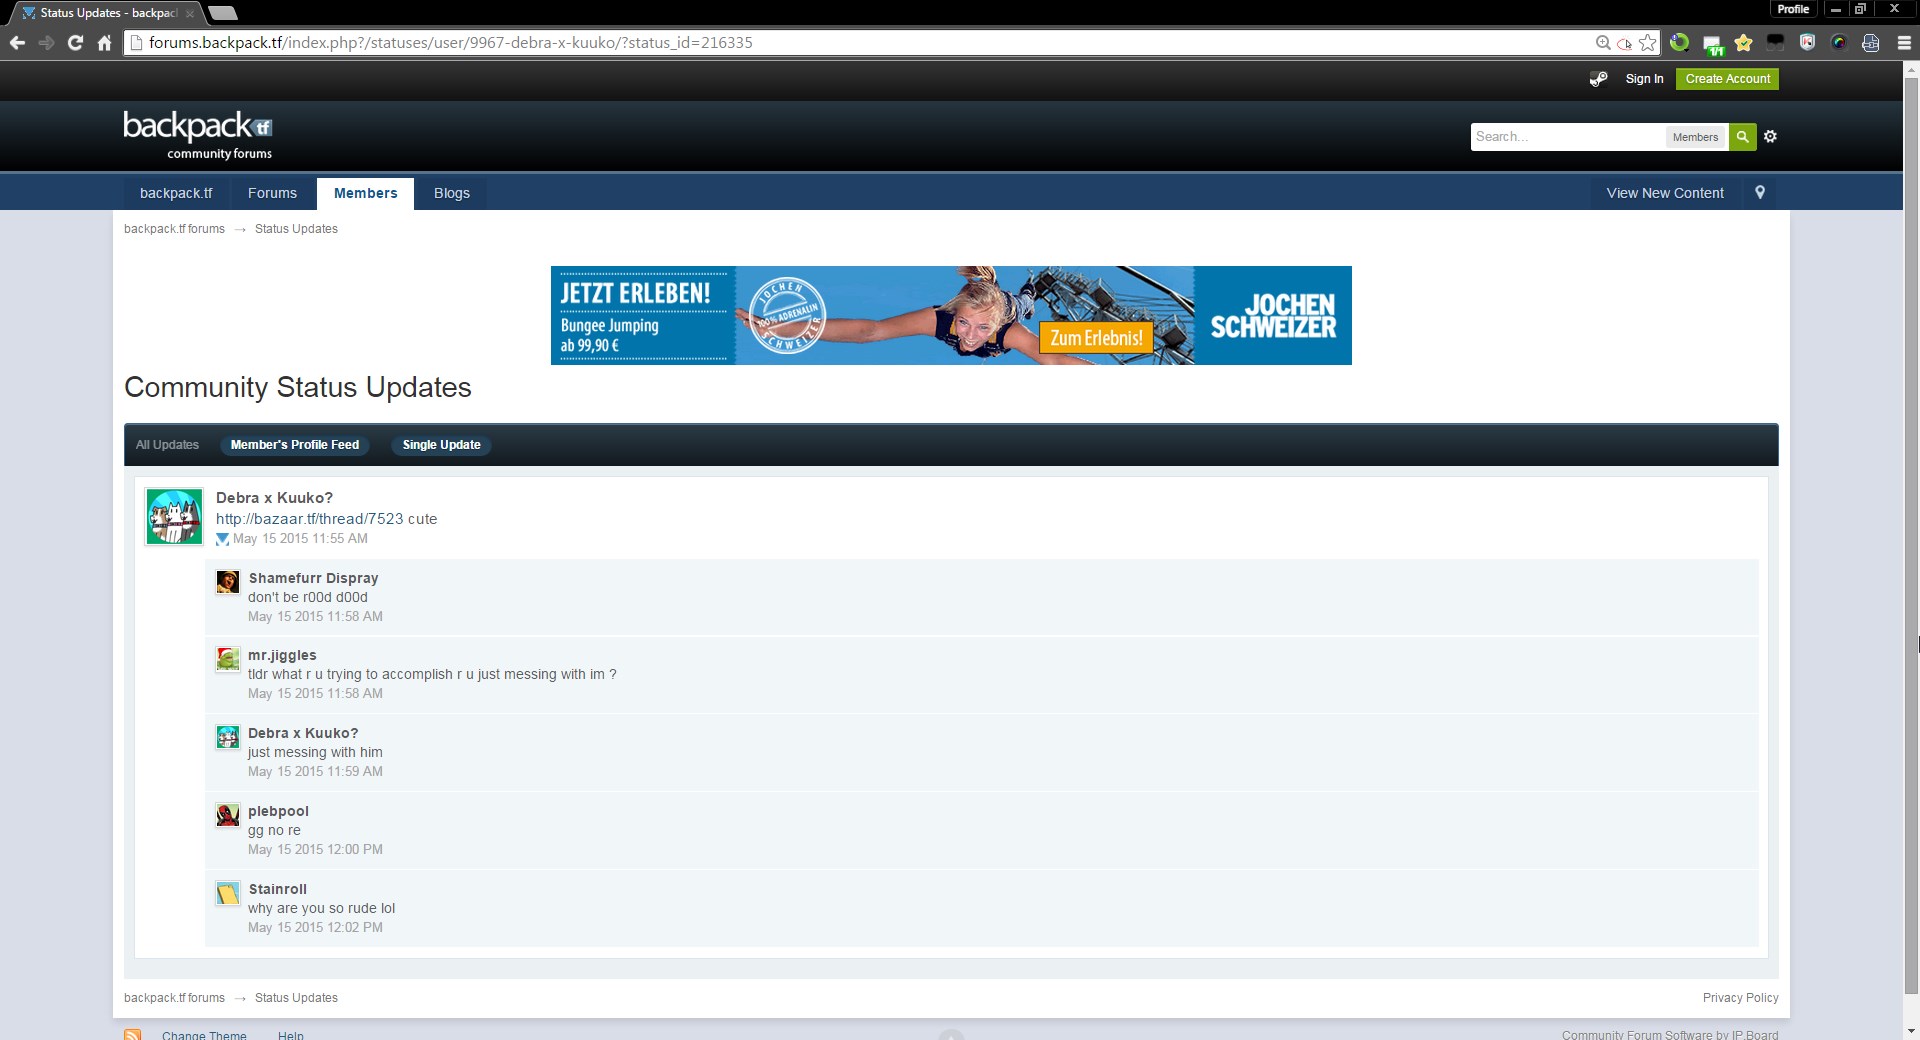Click the RSS feed icon in footer

coord(132,1034)
